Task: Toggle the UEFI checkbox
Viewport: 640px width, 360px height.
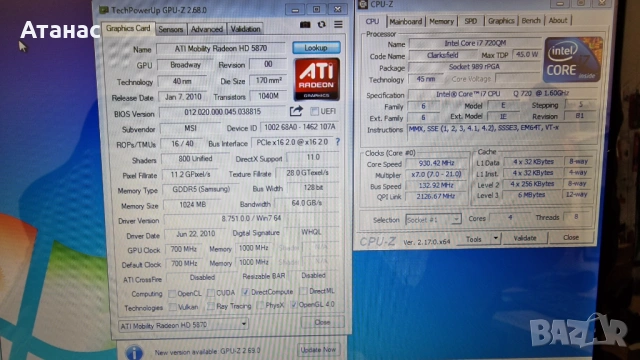Action: click(314, 111)
